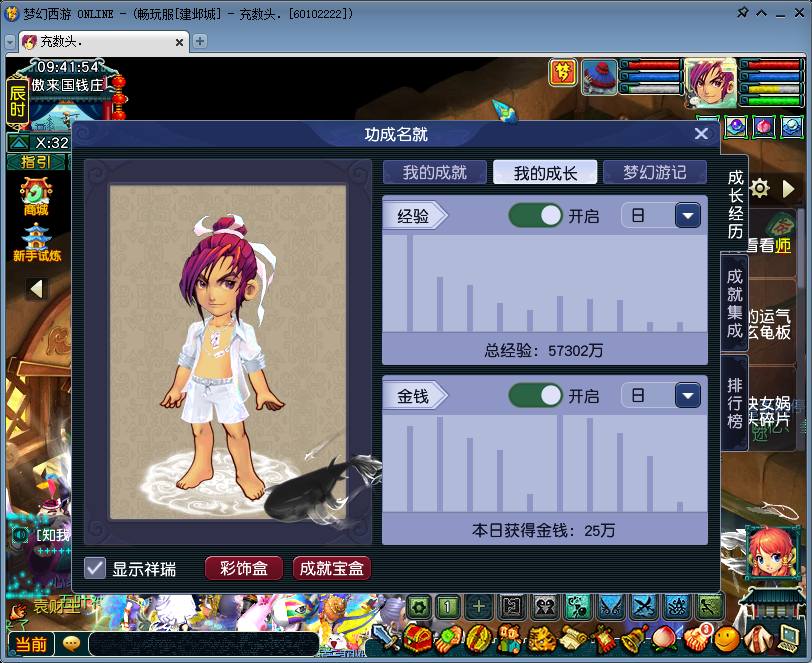Viewport: 812px width, 663px height.
Task: Open the 商城 shop icon
Action: pos(36,196)
